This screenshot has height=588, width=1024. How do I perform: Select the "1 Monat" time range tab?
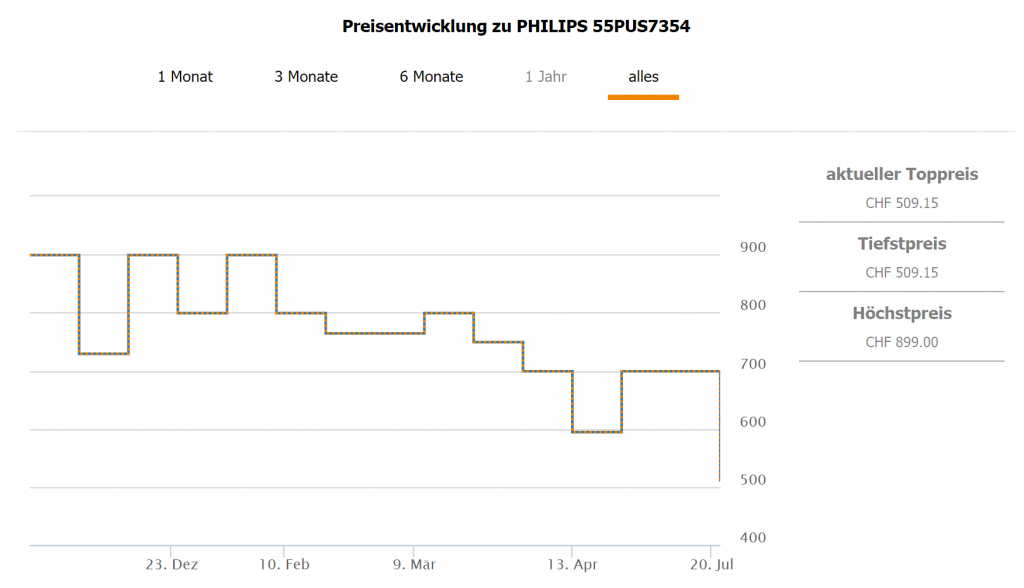185,77
